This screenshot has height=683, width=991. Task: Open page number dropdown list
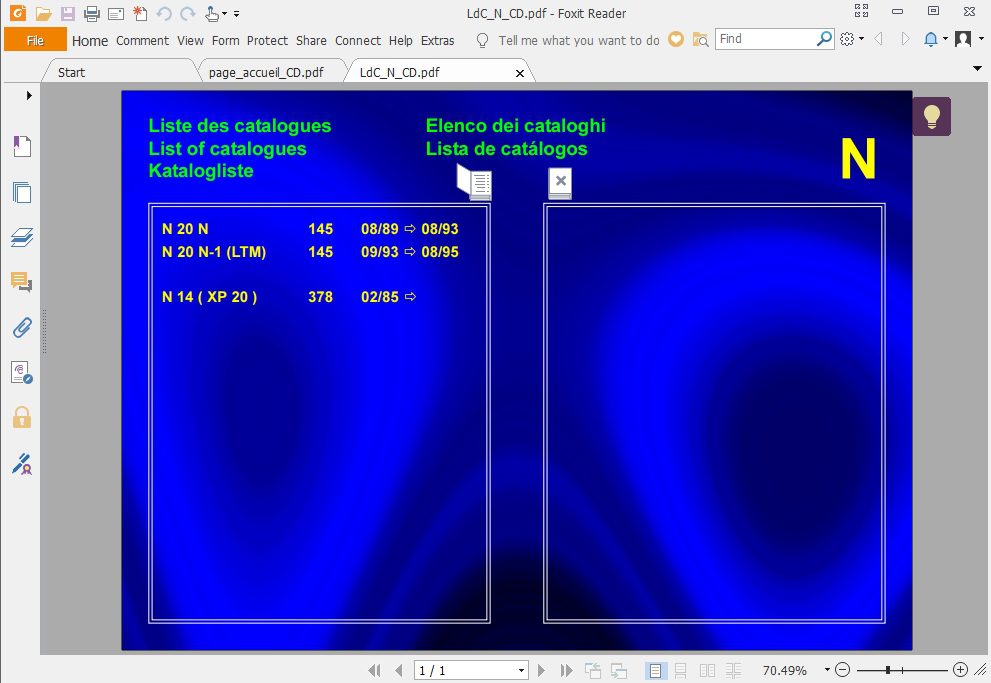tap(521, 670)
